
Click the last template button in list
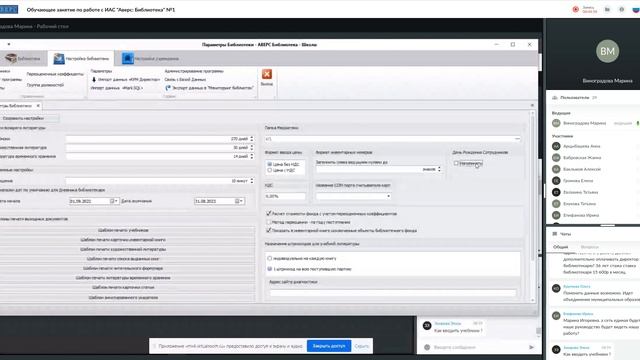(x=123, y=298)
